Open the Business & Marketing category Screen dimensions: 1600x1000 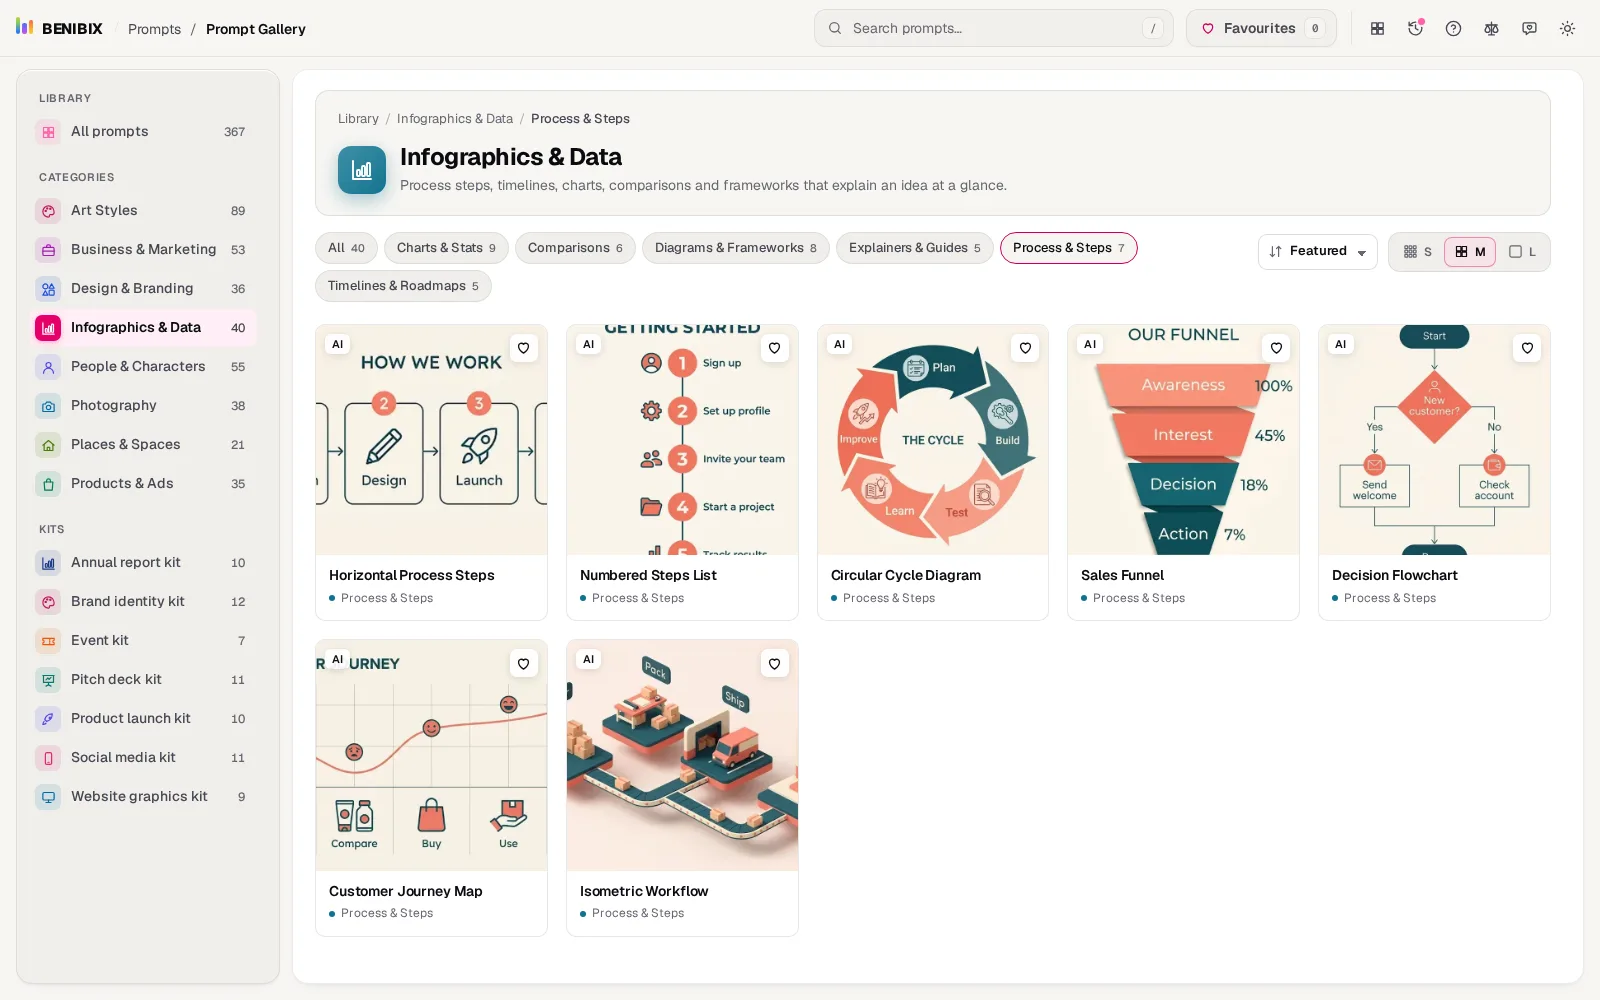144,250
